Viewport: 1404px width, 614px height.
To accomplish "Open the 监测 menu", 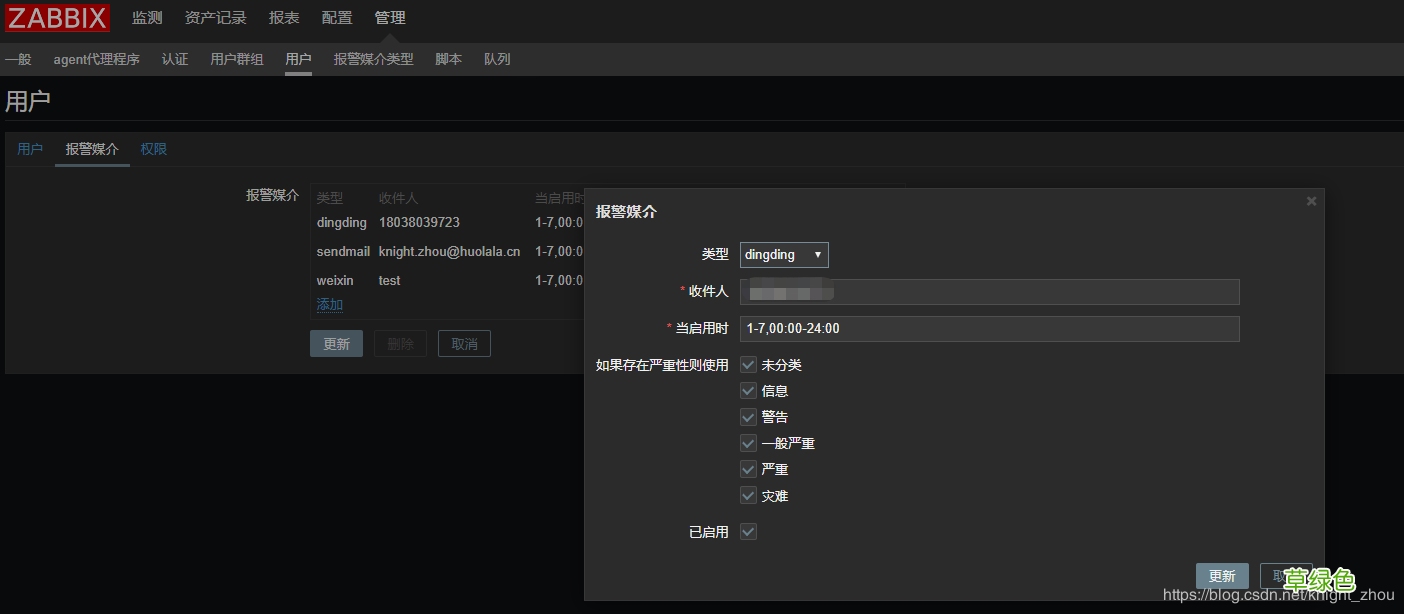I will tap(146, 17).
